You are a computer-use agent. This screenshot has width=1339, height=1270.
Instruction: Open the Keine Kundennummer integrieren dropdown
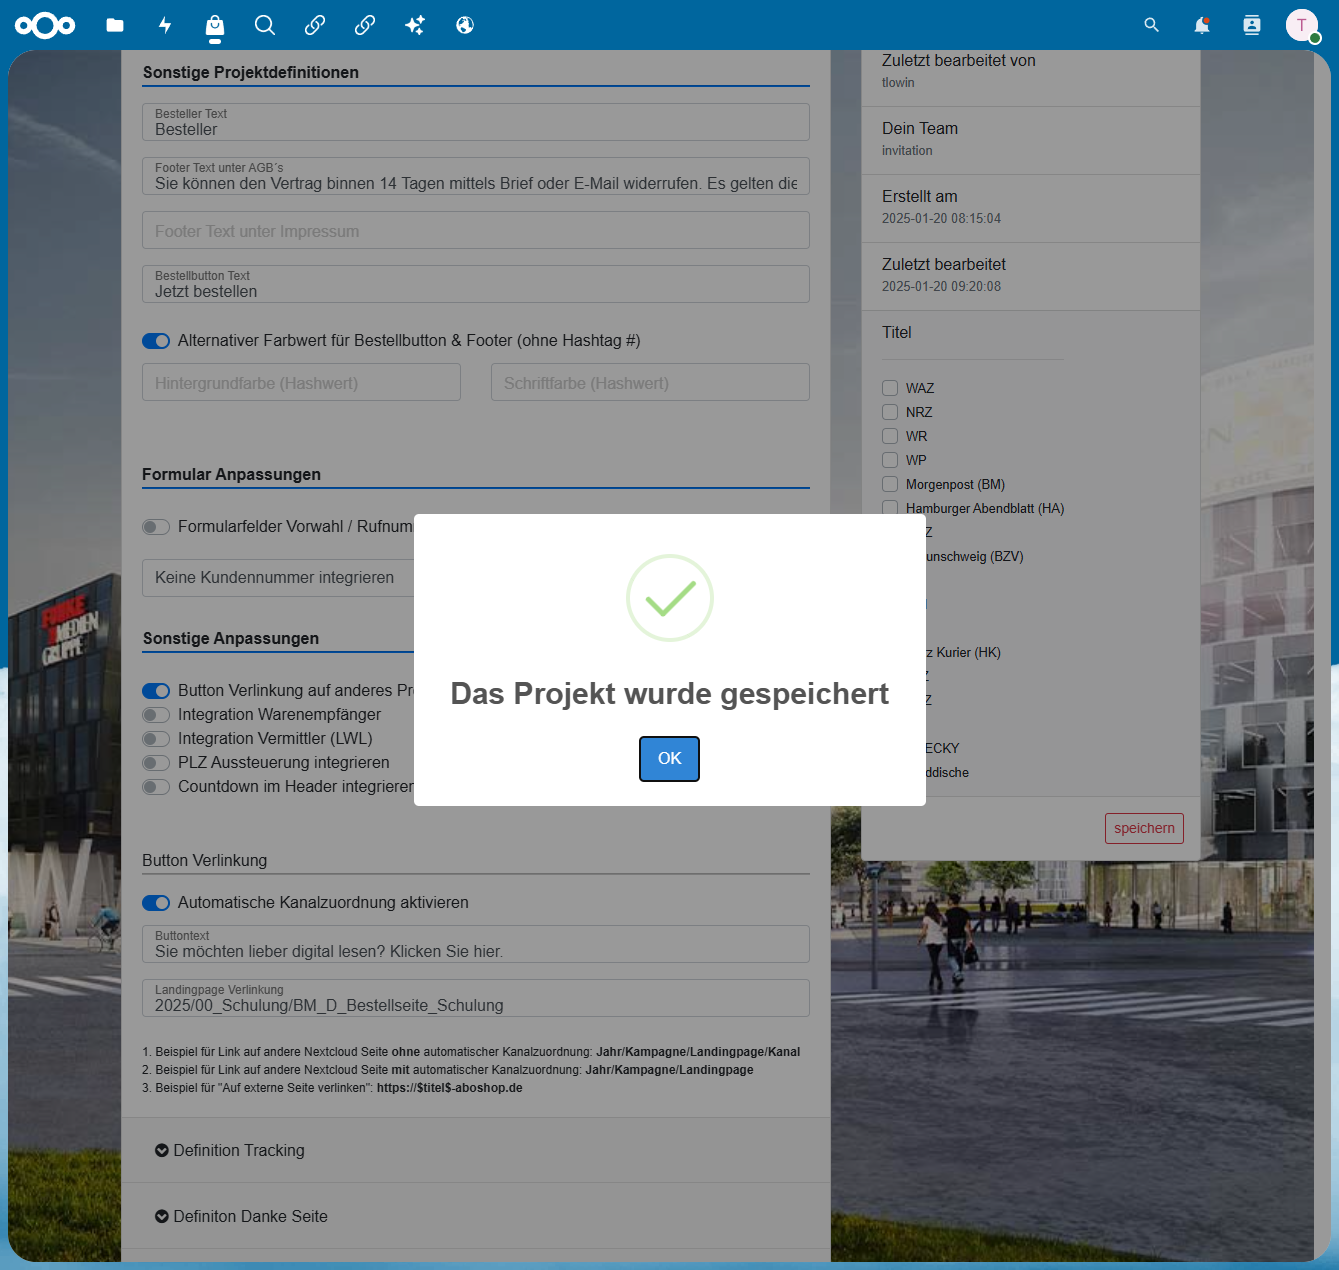click(278, 578)
